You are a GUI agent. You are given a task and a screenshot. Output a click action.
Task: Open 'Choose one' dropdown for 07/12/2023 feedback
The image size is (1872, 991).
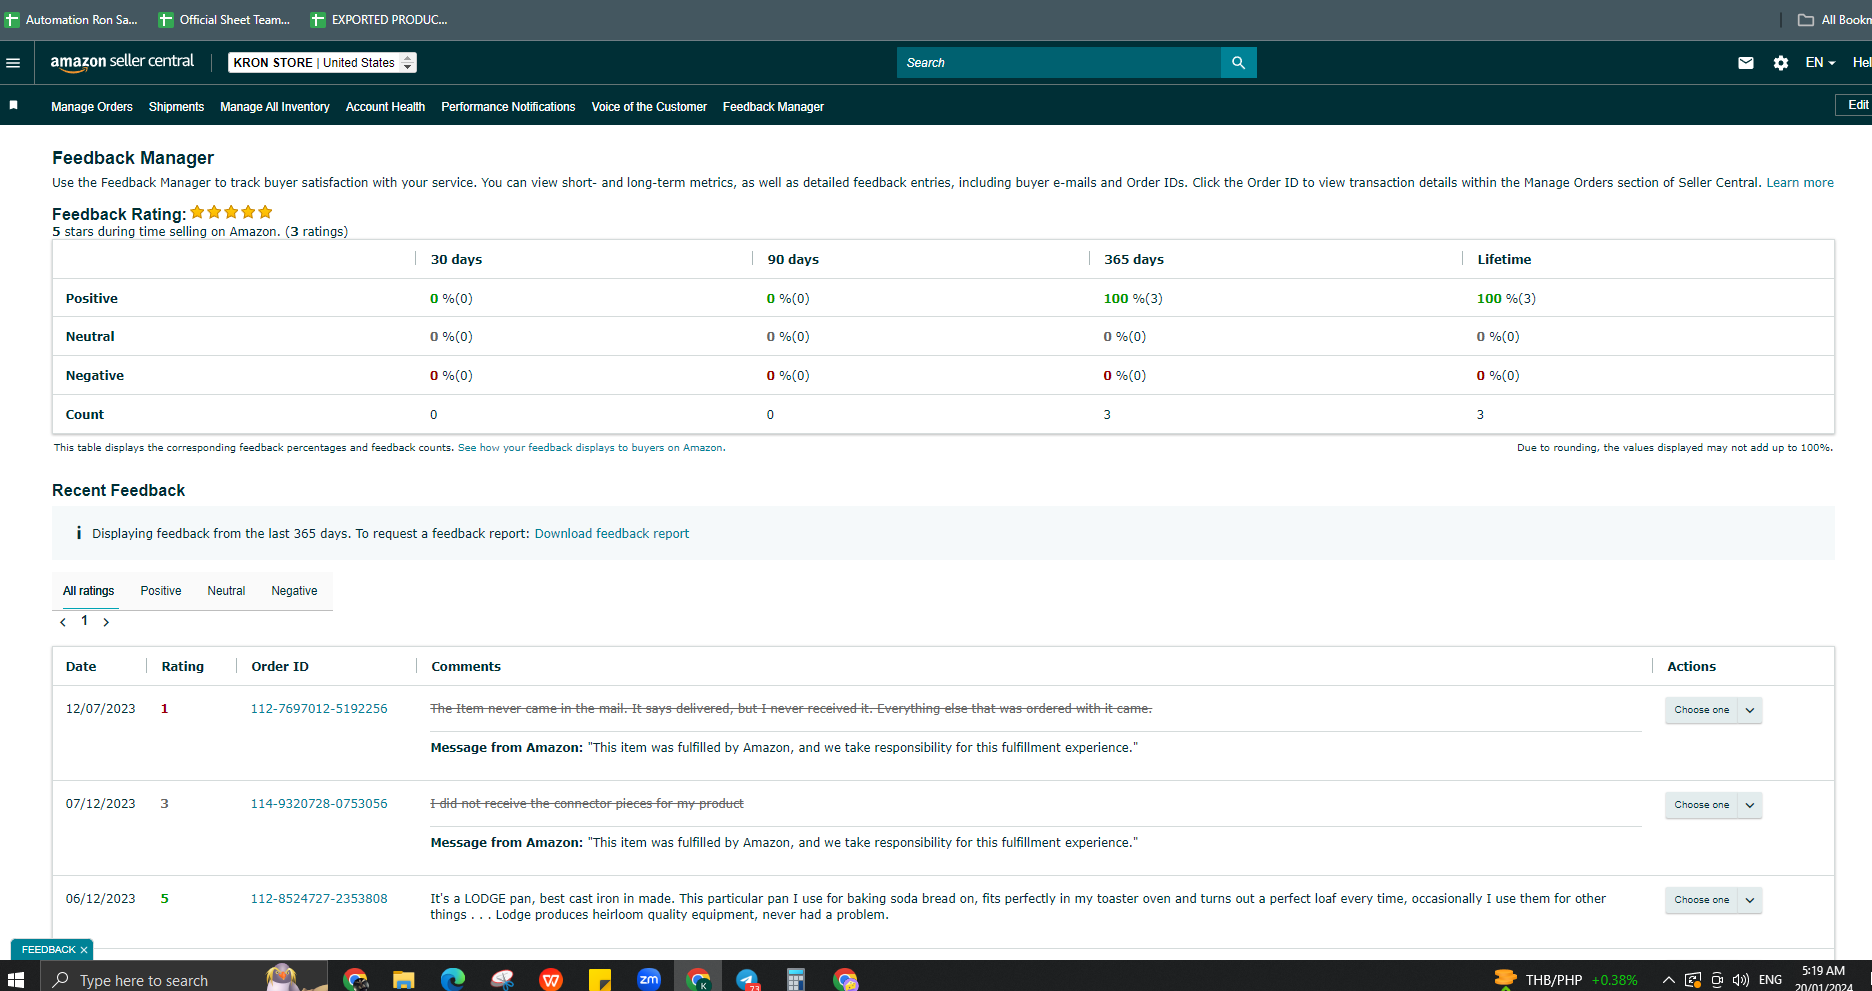[1713, 805]
